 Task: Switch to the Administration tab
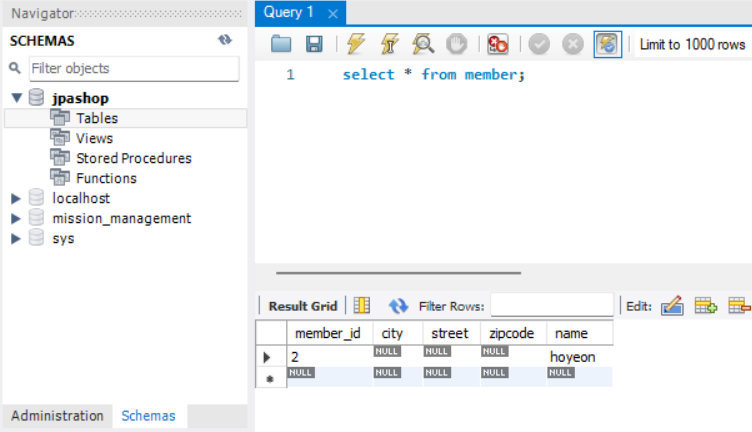(57, 416)
